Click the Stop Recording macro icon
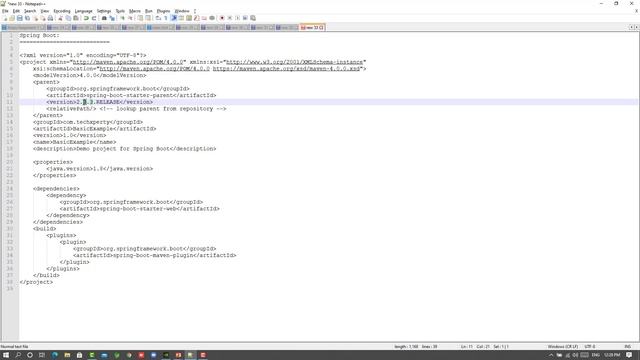 click(229, 18)
